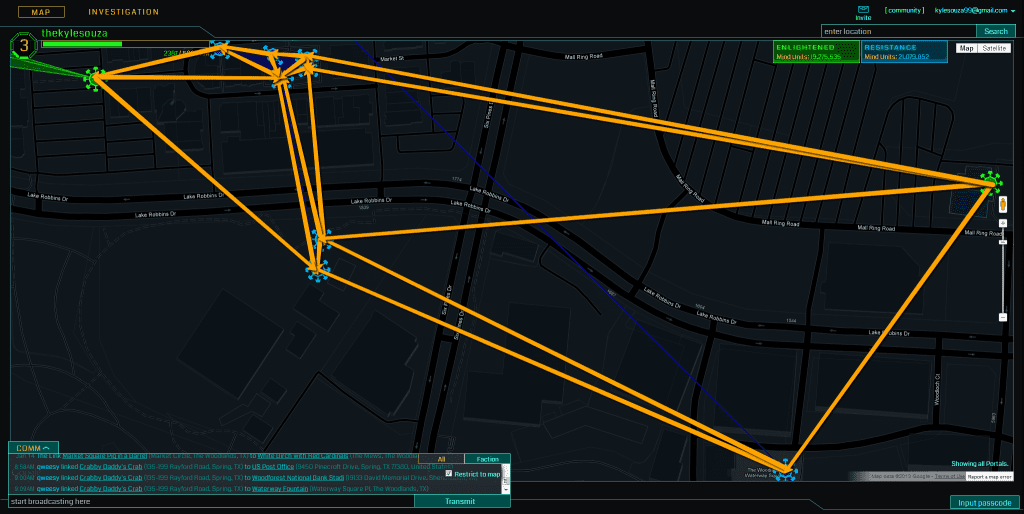Focus the start broadcasting here field

[212, 501]
